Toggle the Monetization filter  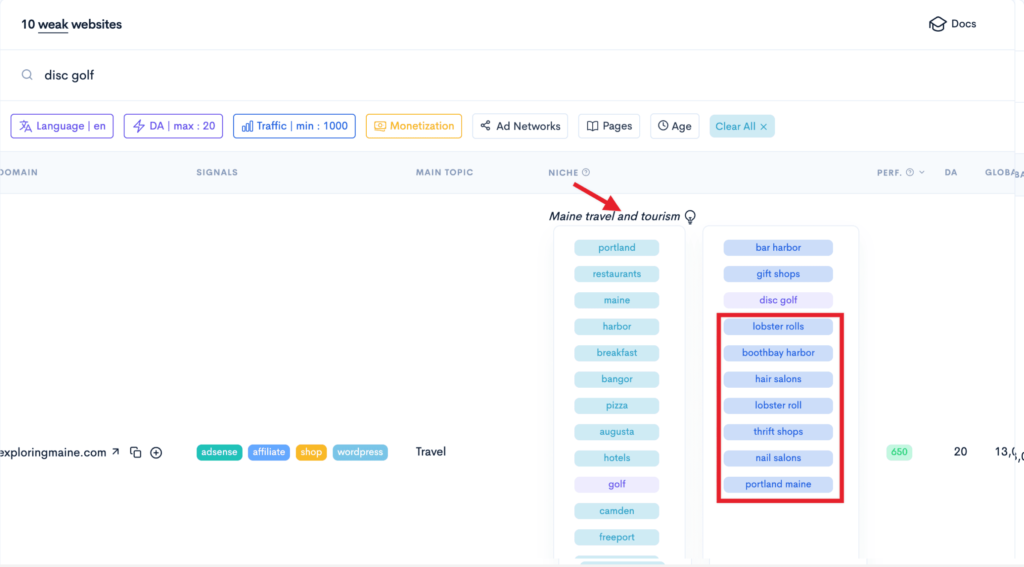tap(414, 126)
